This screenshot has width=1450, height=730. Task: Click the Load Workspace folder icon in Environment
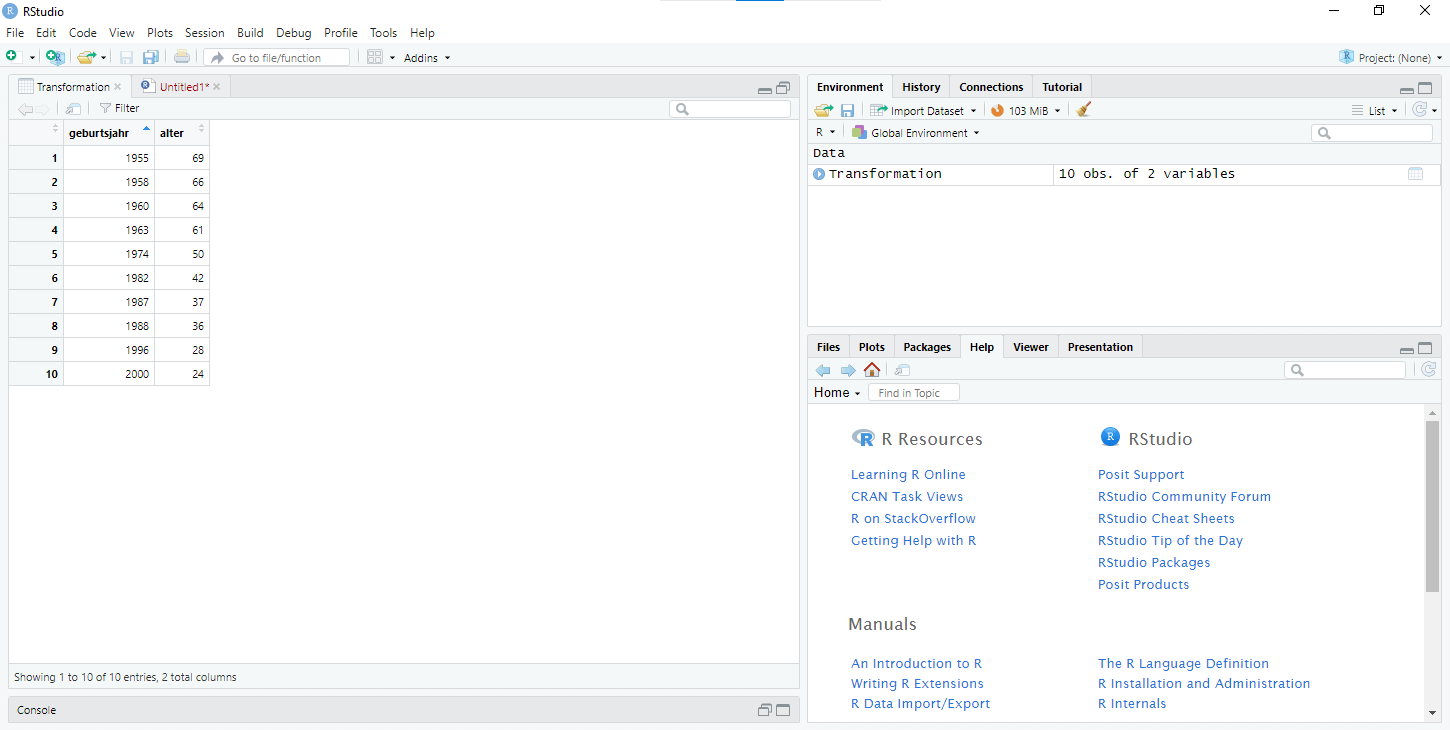823,110
